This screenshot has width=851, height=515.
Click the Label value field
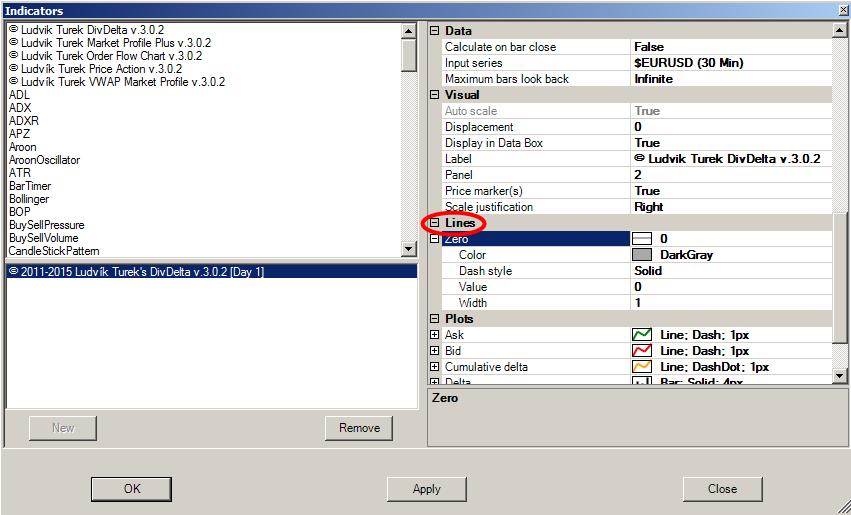(731, 159)
